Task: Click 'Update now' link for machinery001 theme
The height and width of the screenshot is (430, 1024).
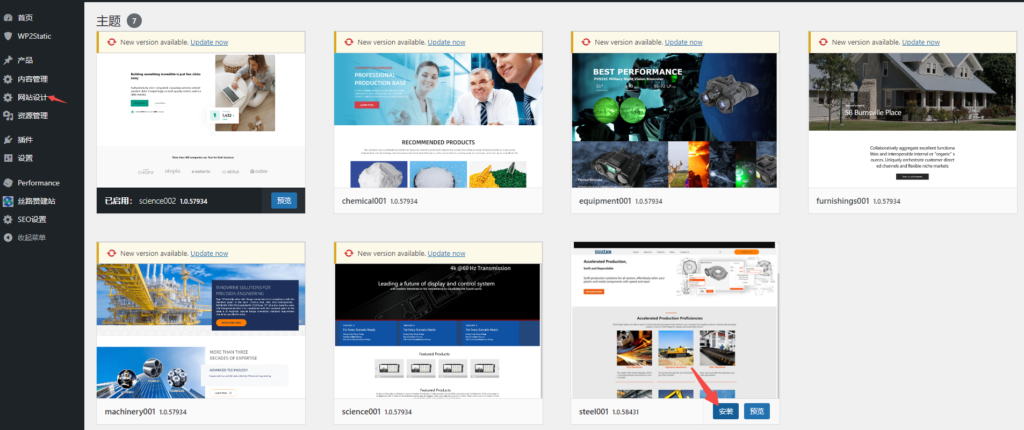Action: pos(209,253)
